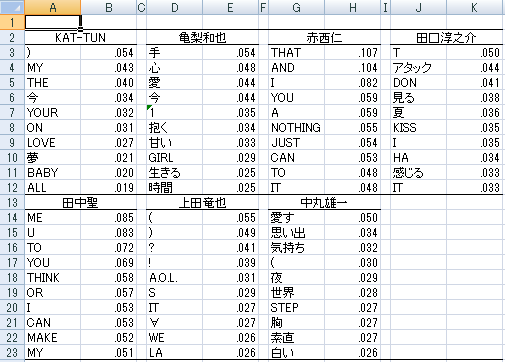This screenshot has height=362, width=505.
Task: Click the cell containing 愛す
Action: coord(296,217)
